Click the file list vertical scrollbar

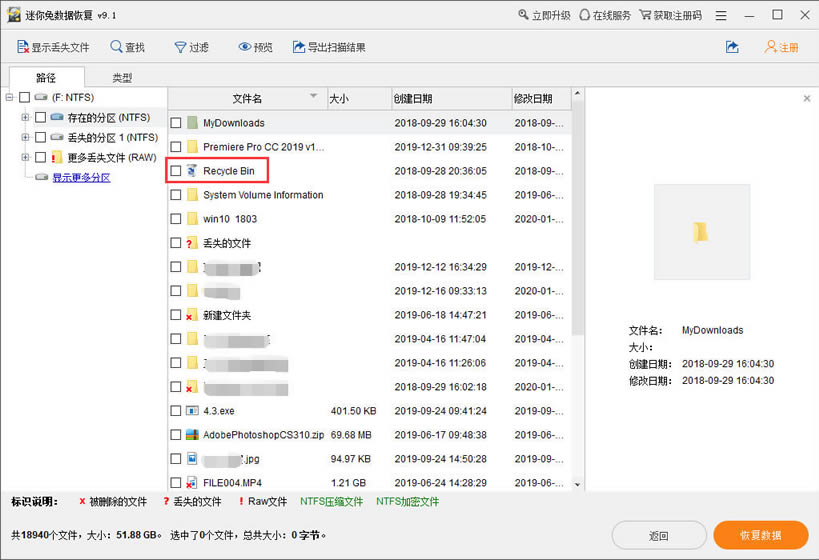(577, 300)
